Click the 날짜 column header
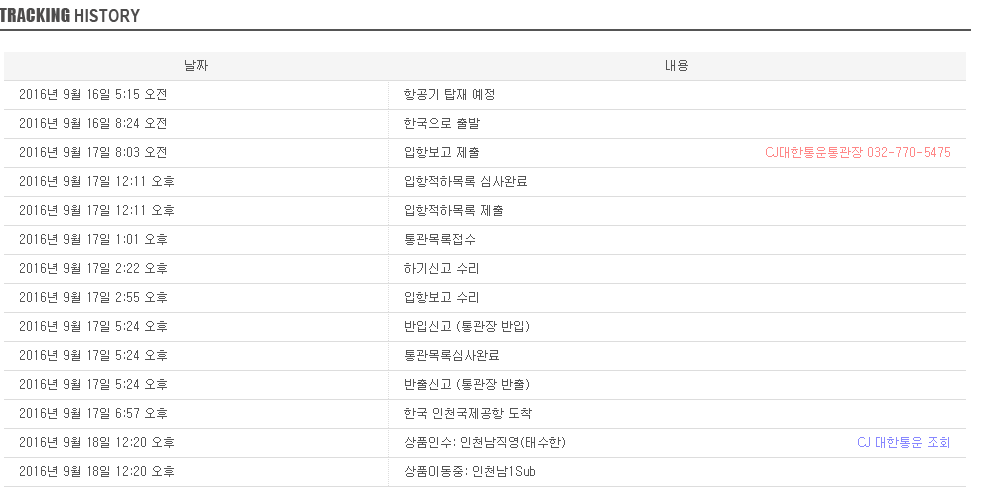Viewport: 1006px width, 492px height. point(196,66)
